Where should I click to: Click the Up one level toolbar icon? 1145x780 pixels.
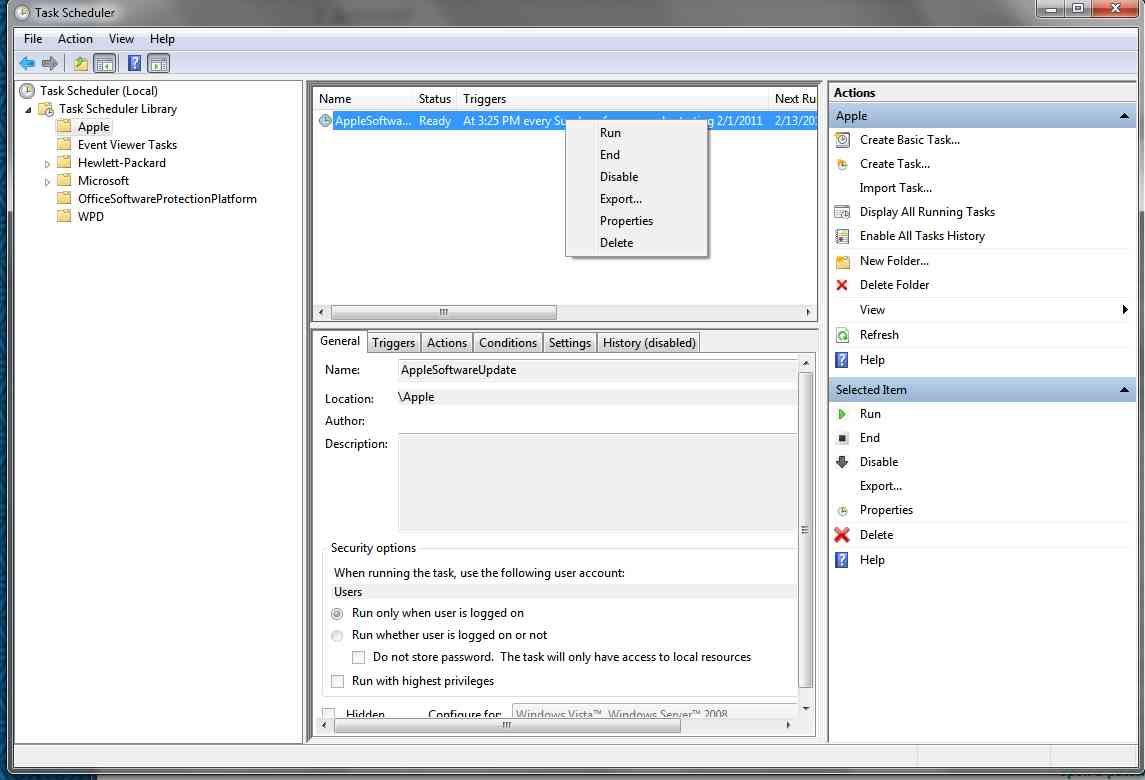(x=81, y=64)
